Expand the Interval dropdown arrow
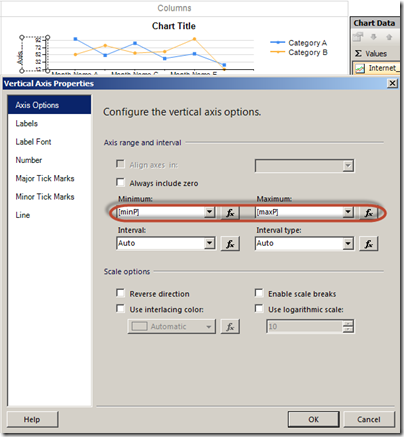 (209, 243)
